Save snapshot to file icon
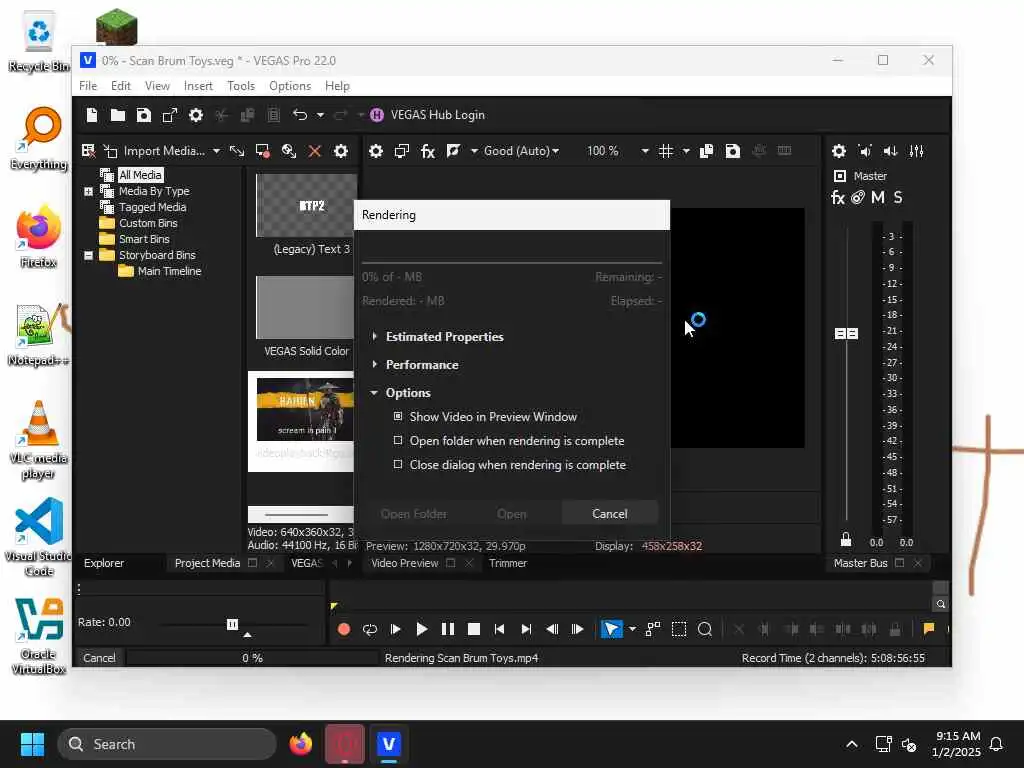The width and height of the screenshot is (1024, 768). [x=733, y=151]
